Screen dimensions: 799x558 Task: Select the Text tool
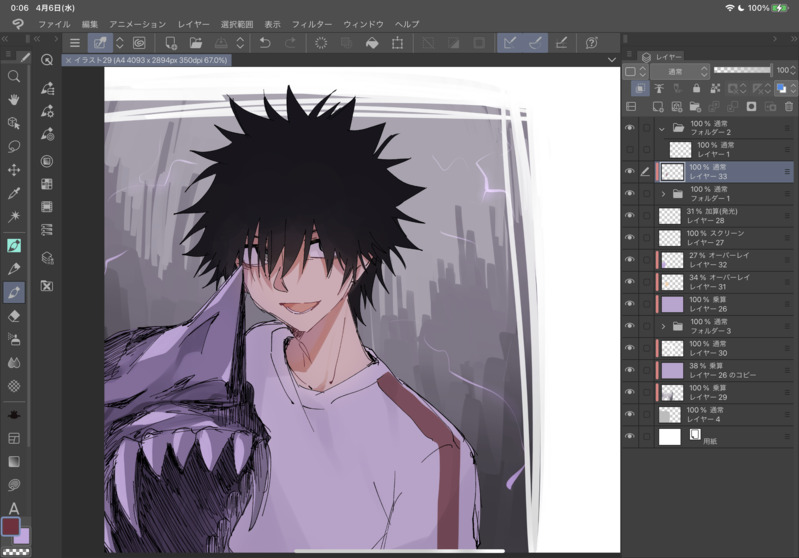tap(14, 508)
